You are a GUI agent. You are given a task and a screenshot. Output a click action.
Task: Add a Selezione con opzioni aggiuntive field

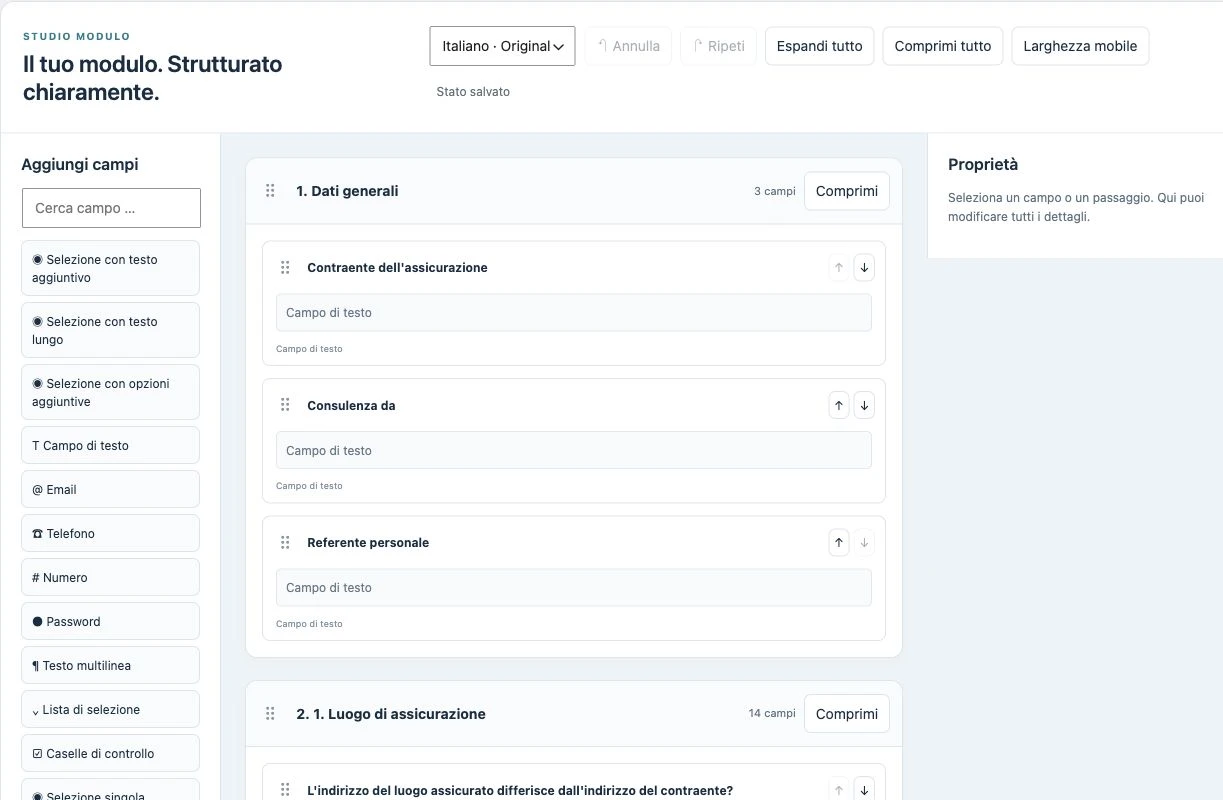110,392
